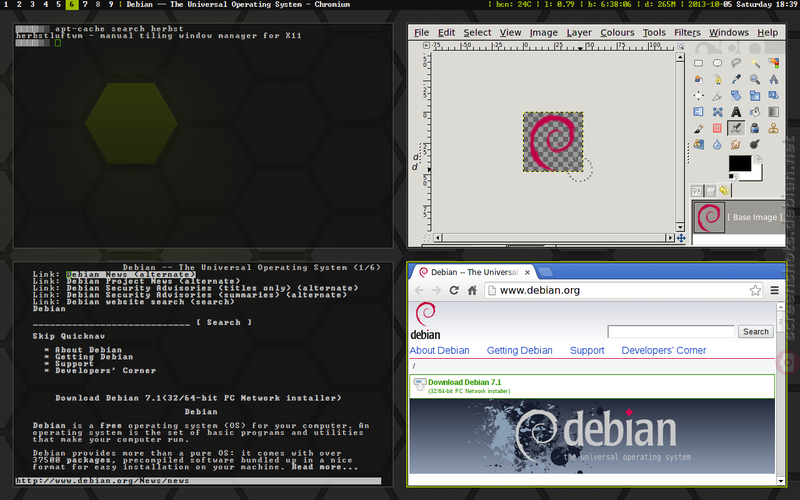Switch to the Undo History dock tab

pos(724,191)
